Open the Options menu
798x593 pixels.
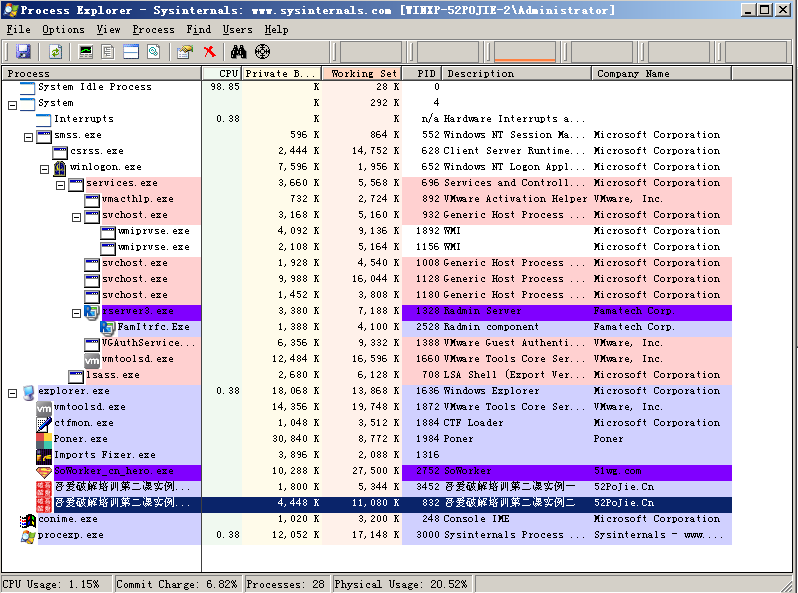[63, 30]
